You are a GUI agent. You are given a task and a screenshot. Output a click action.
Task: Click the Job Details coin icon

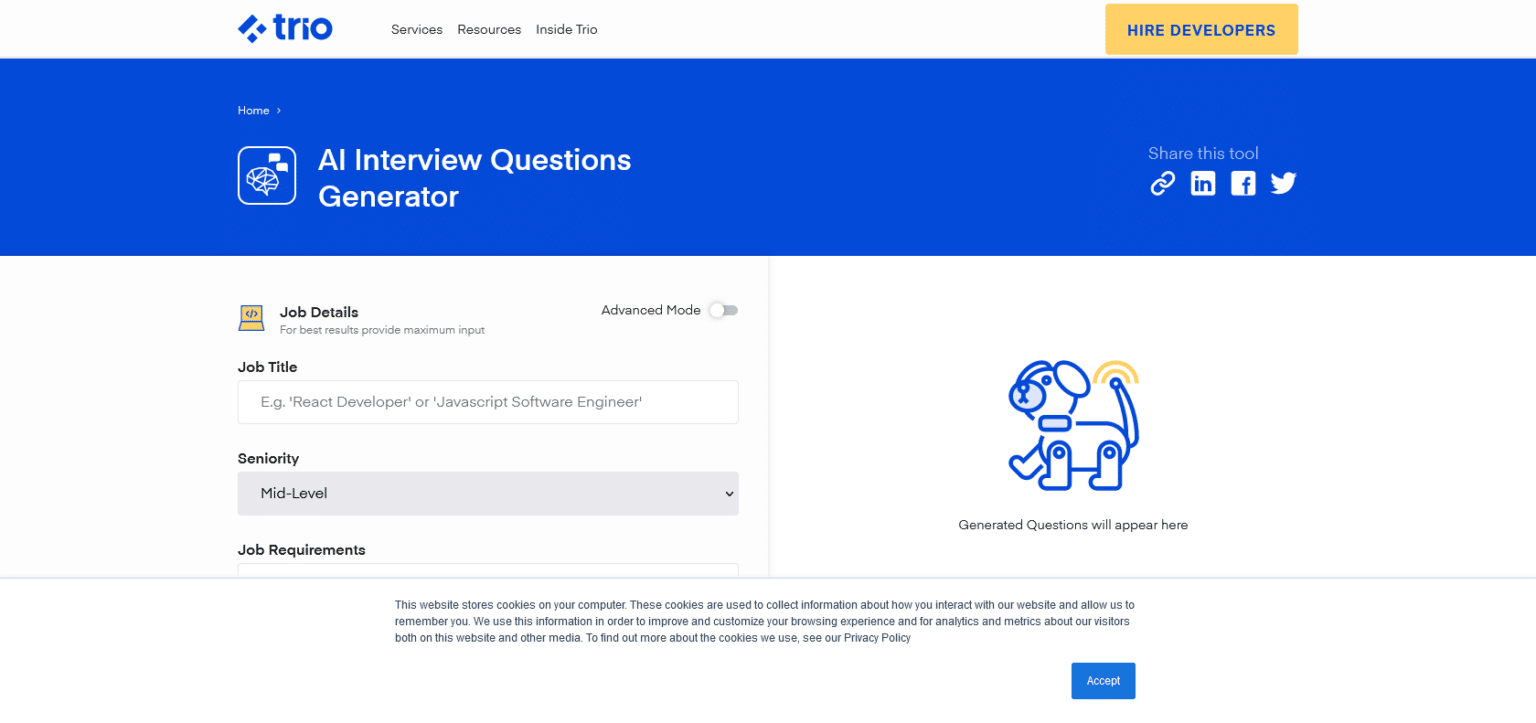pos(251,317)
